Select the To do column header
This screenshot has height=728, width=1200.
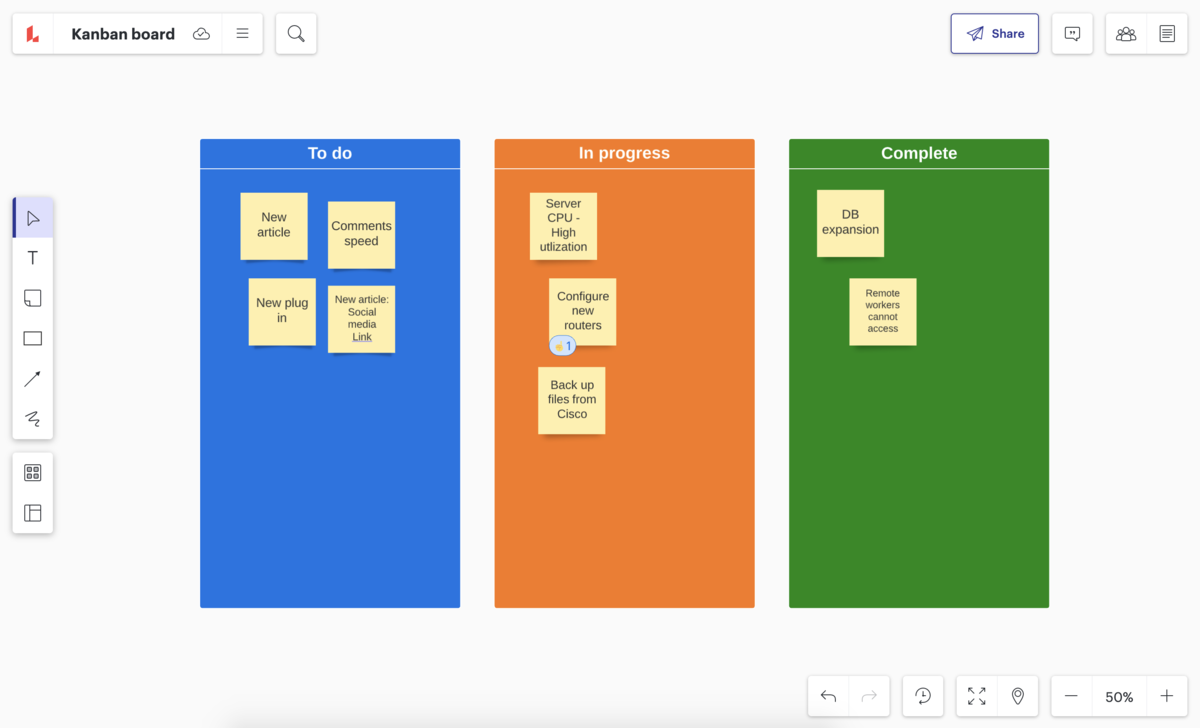(x=330, y=153)
